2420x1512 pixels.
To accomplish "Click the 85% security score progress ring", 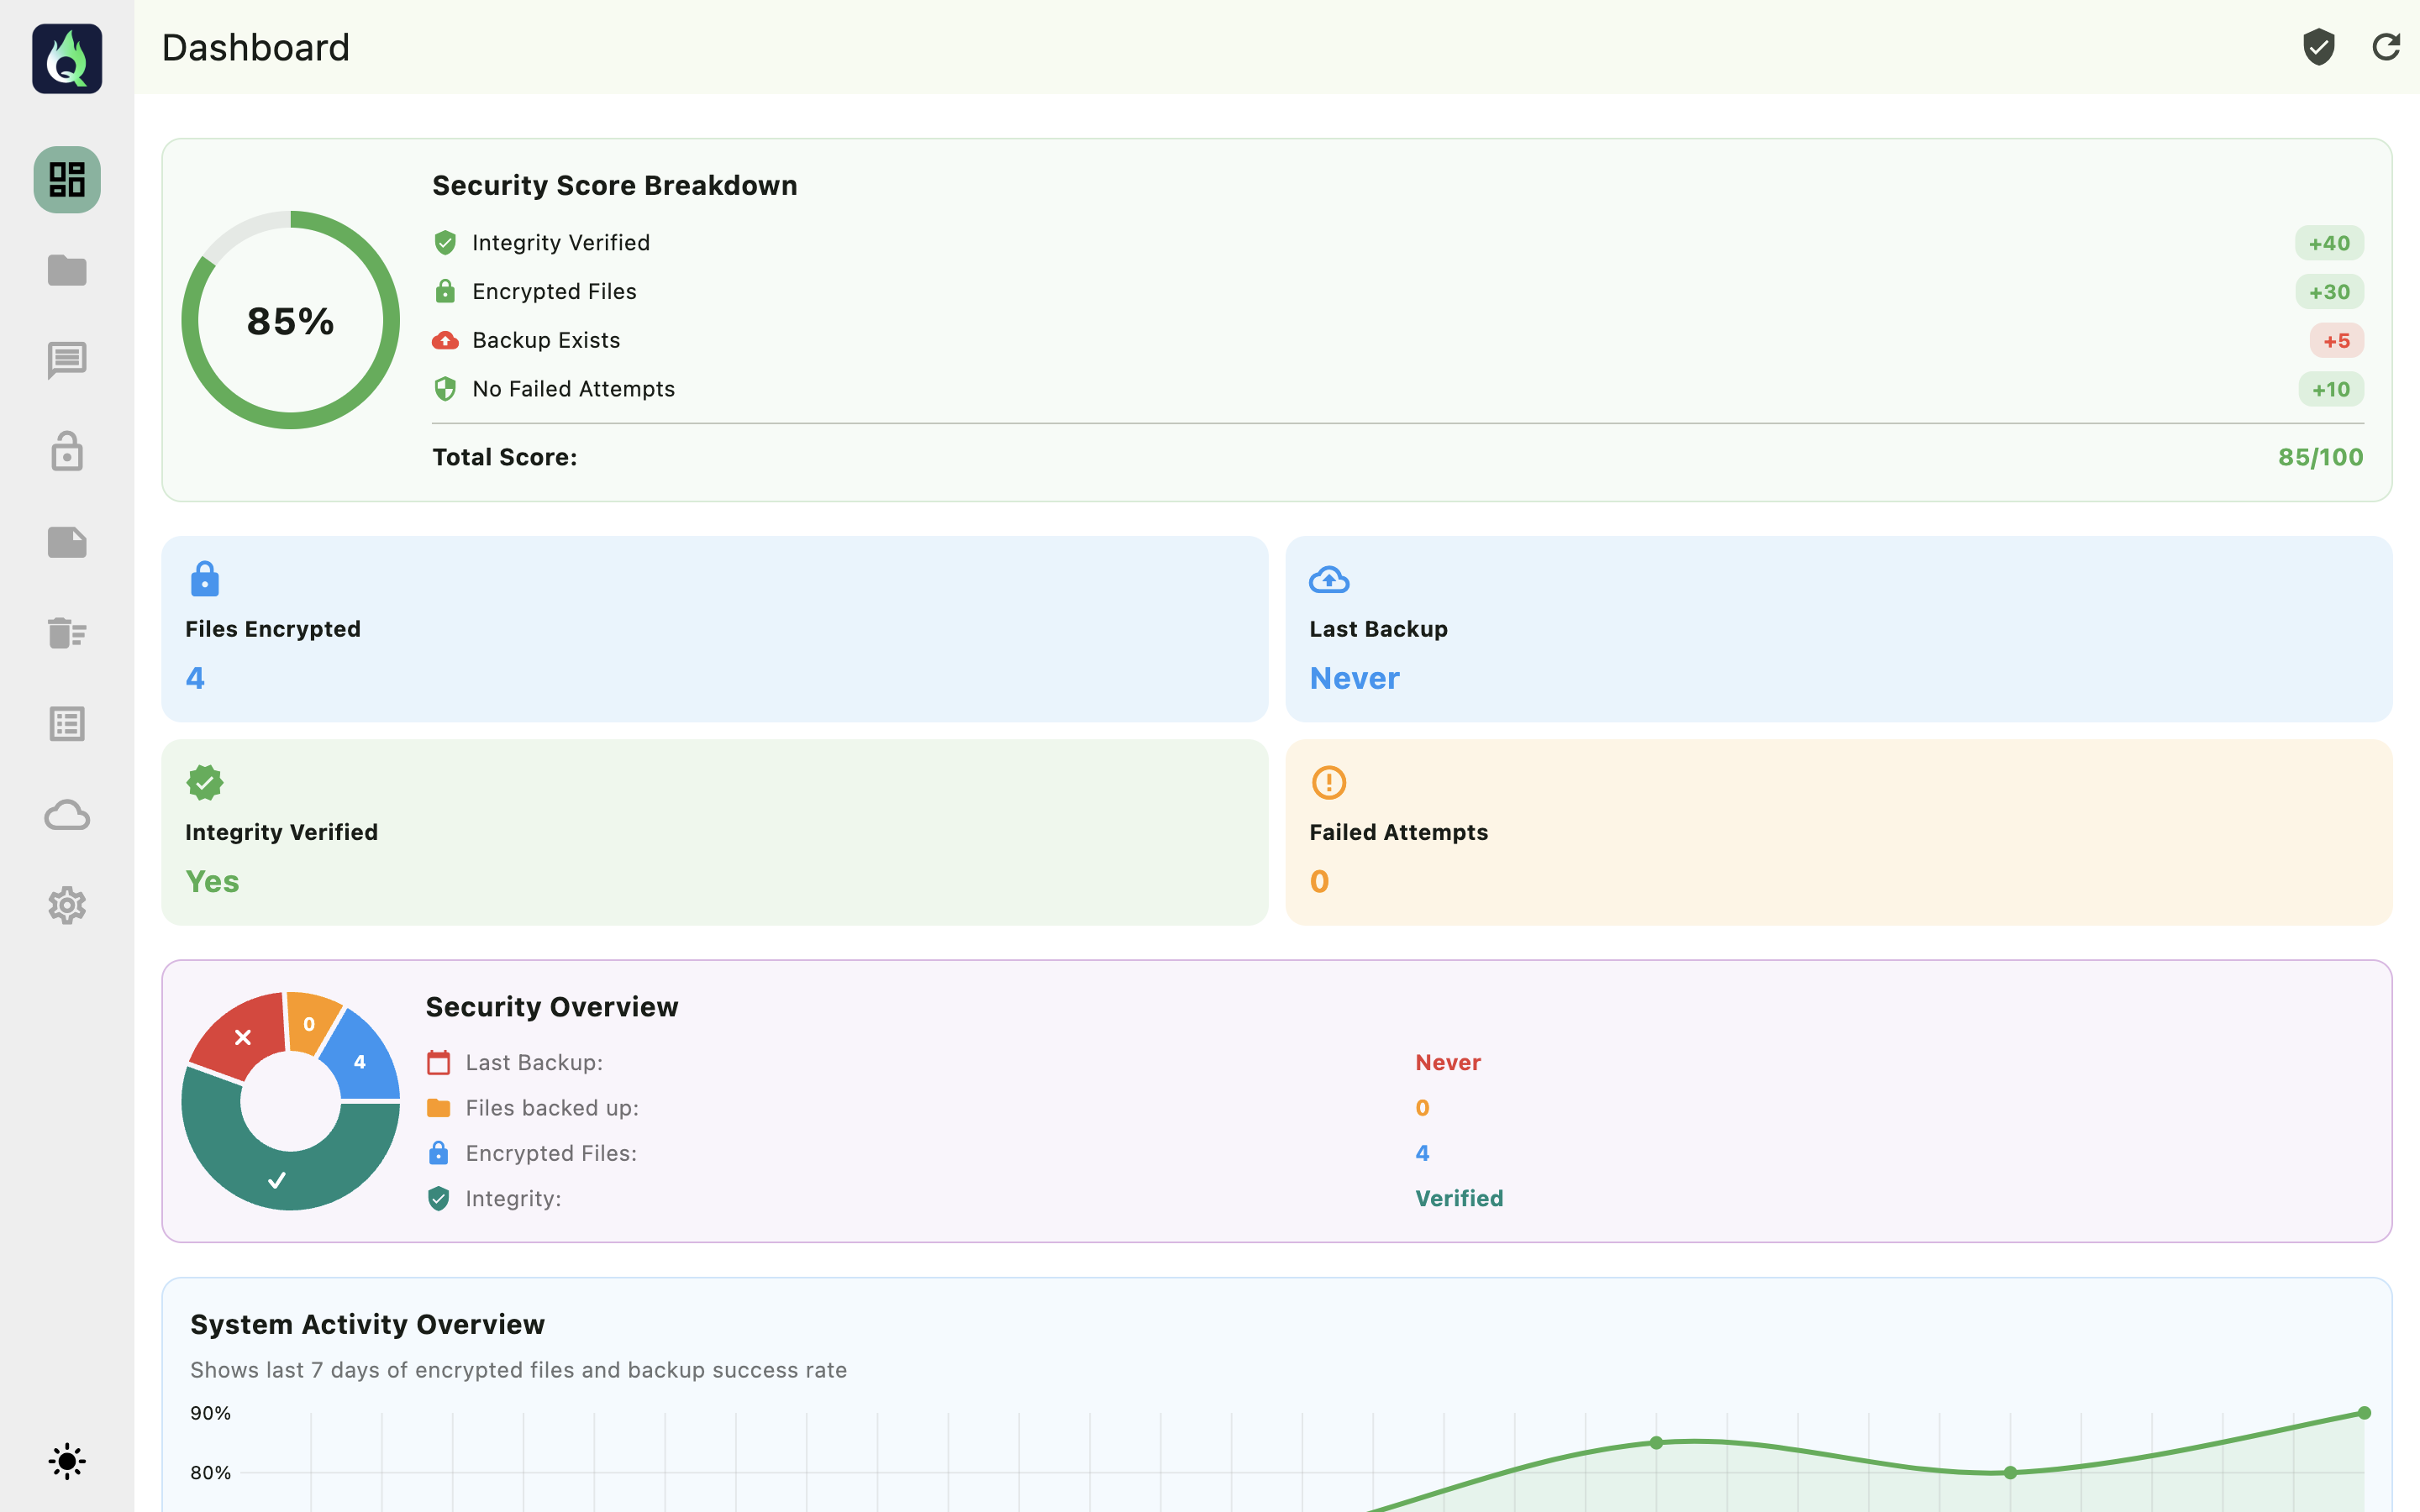I will coord(289,320).
